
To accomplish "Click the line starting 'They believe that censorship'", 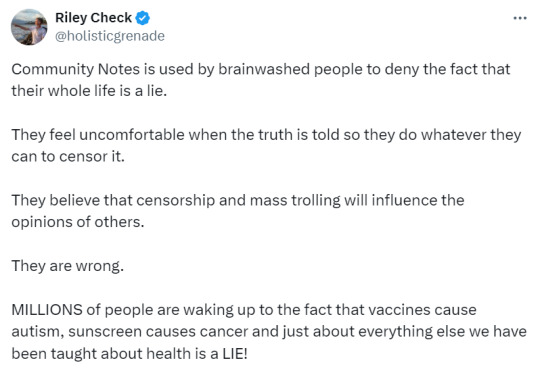I will point(238,201).
